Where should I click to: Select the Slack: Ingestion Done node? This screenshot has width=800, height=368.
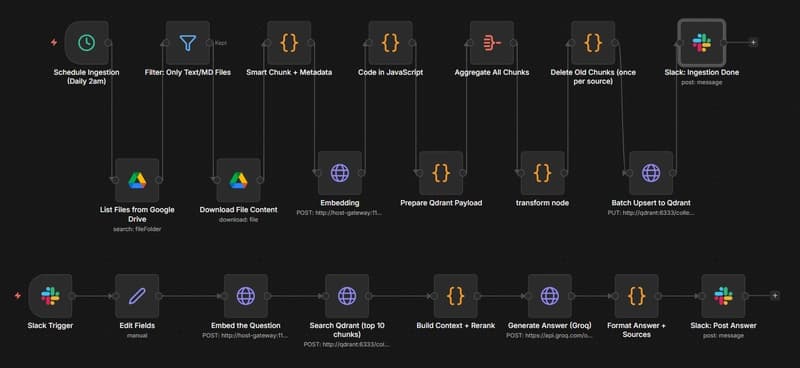pyautogui.click(x=702, y=43)
